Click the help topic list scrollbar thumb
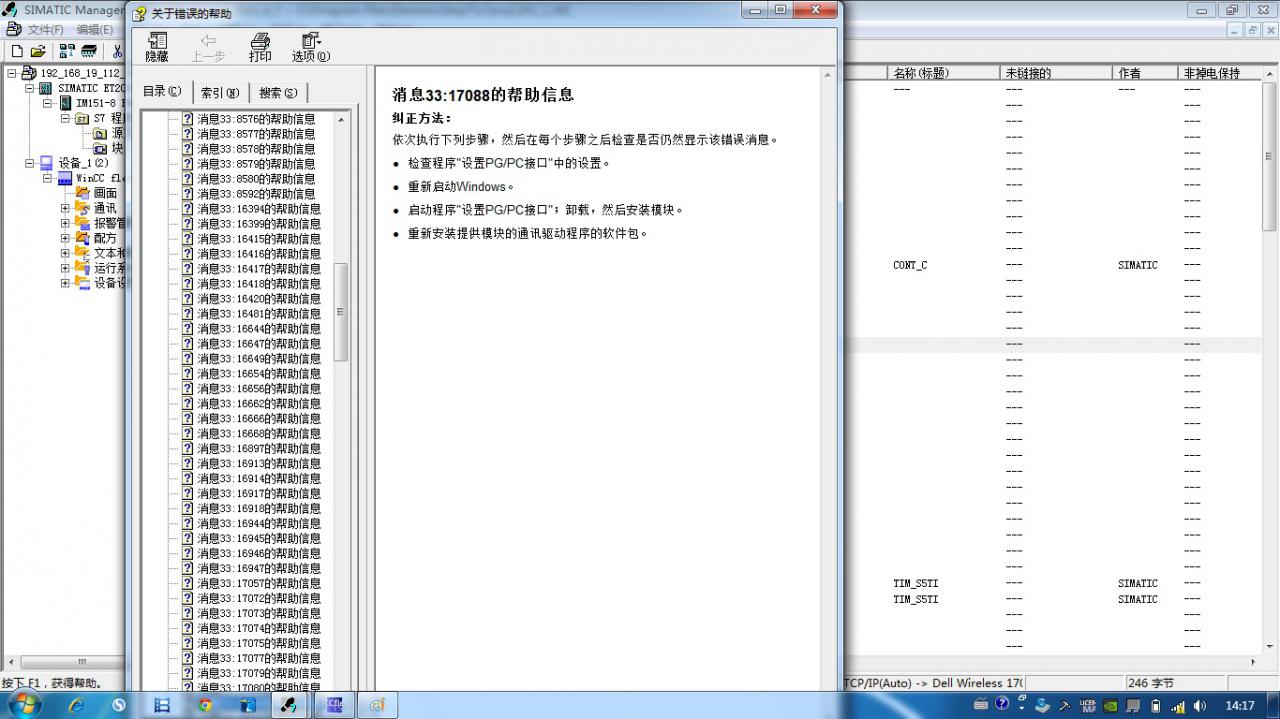Screen dimensions: 1280x719 (x=340, y=312)
